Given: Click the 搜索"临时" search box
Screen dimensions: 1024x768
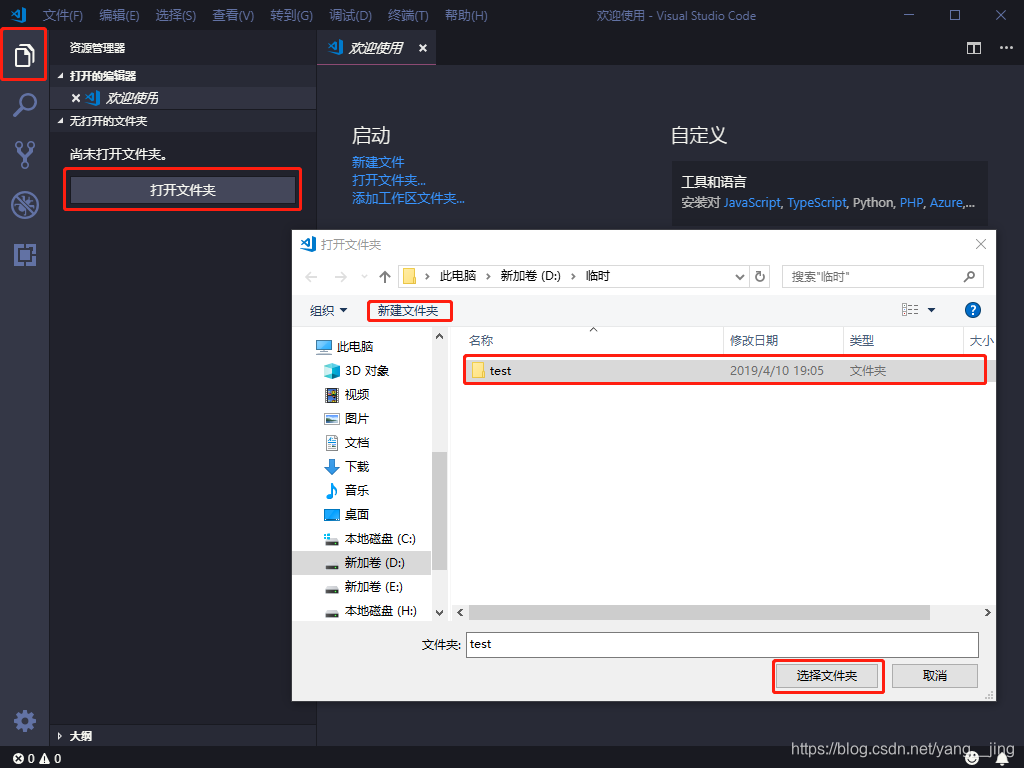Looking at the screenshot, I should coord(882,276).
